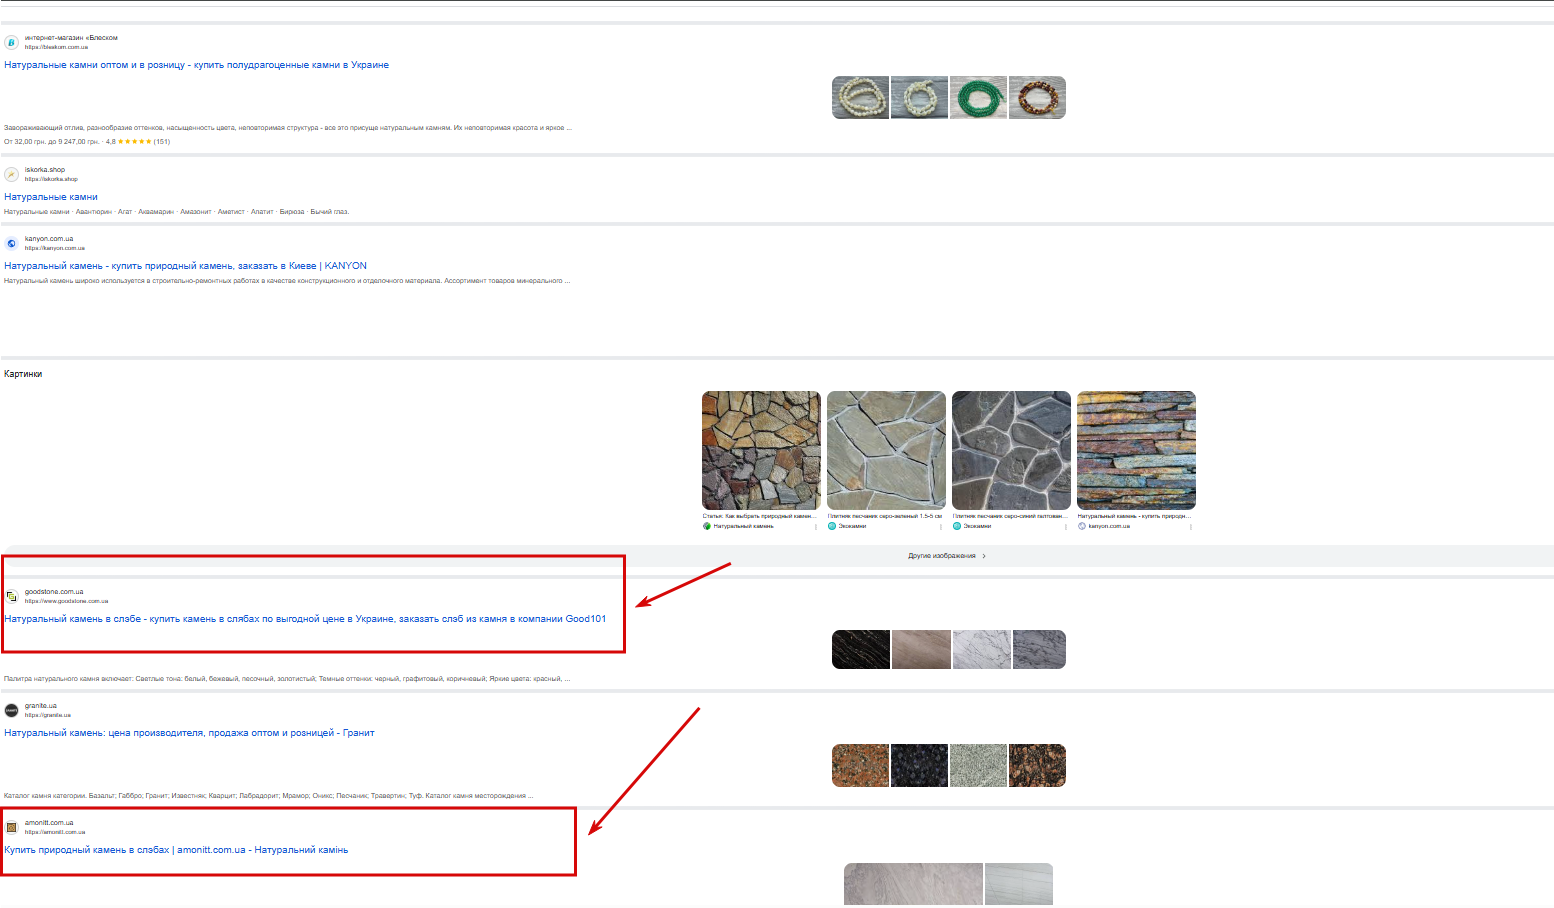Click kanyon.com.ua source icon under fourth image
Image resolution: width=1554 pixels, height=908 pixels.
[1082, 526]
